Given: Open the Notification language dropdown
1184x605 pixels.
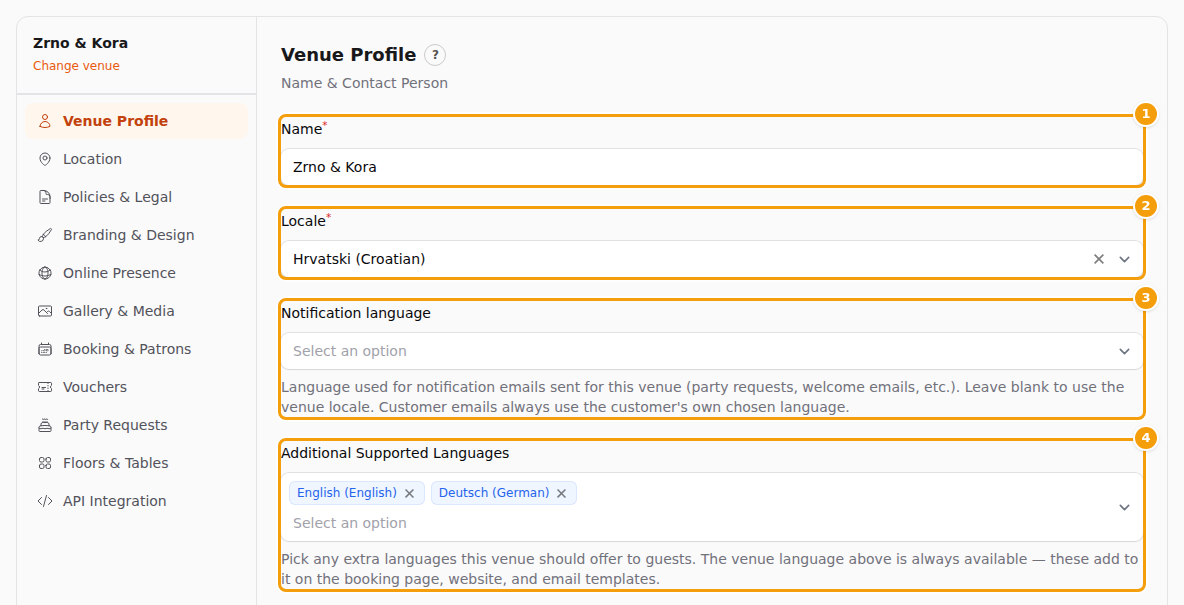Looking at the screenshot, I should click(x=711, y=351).
